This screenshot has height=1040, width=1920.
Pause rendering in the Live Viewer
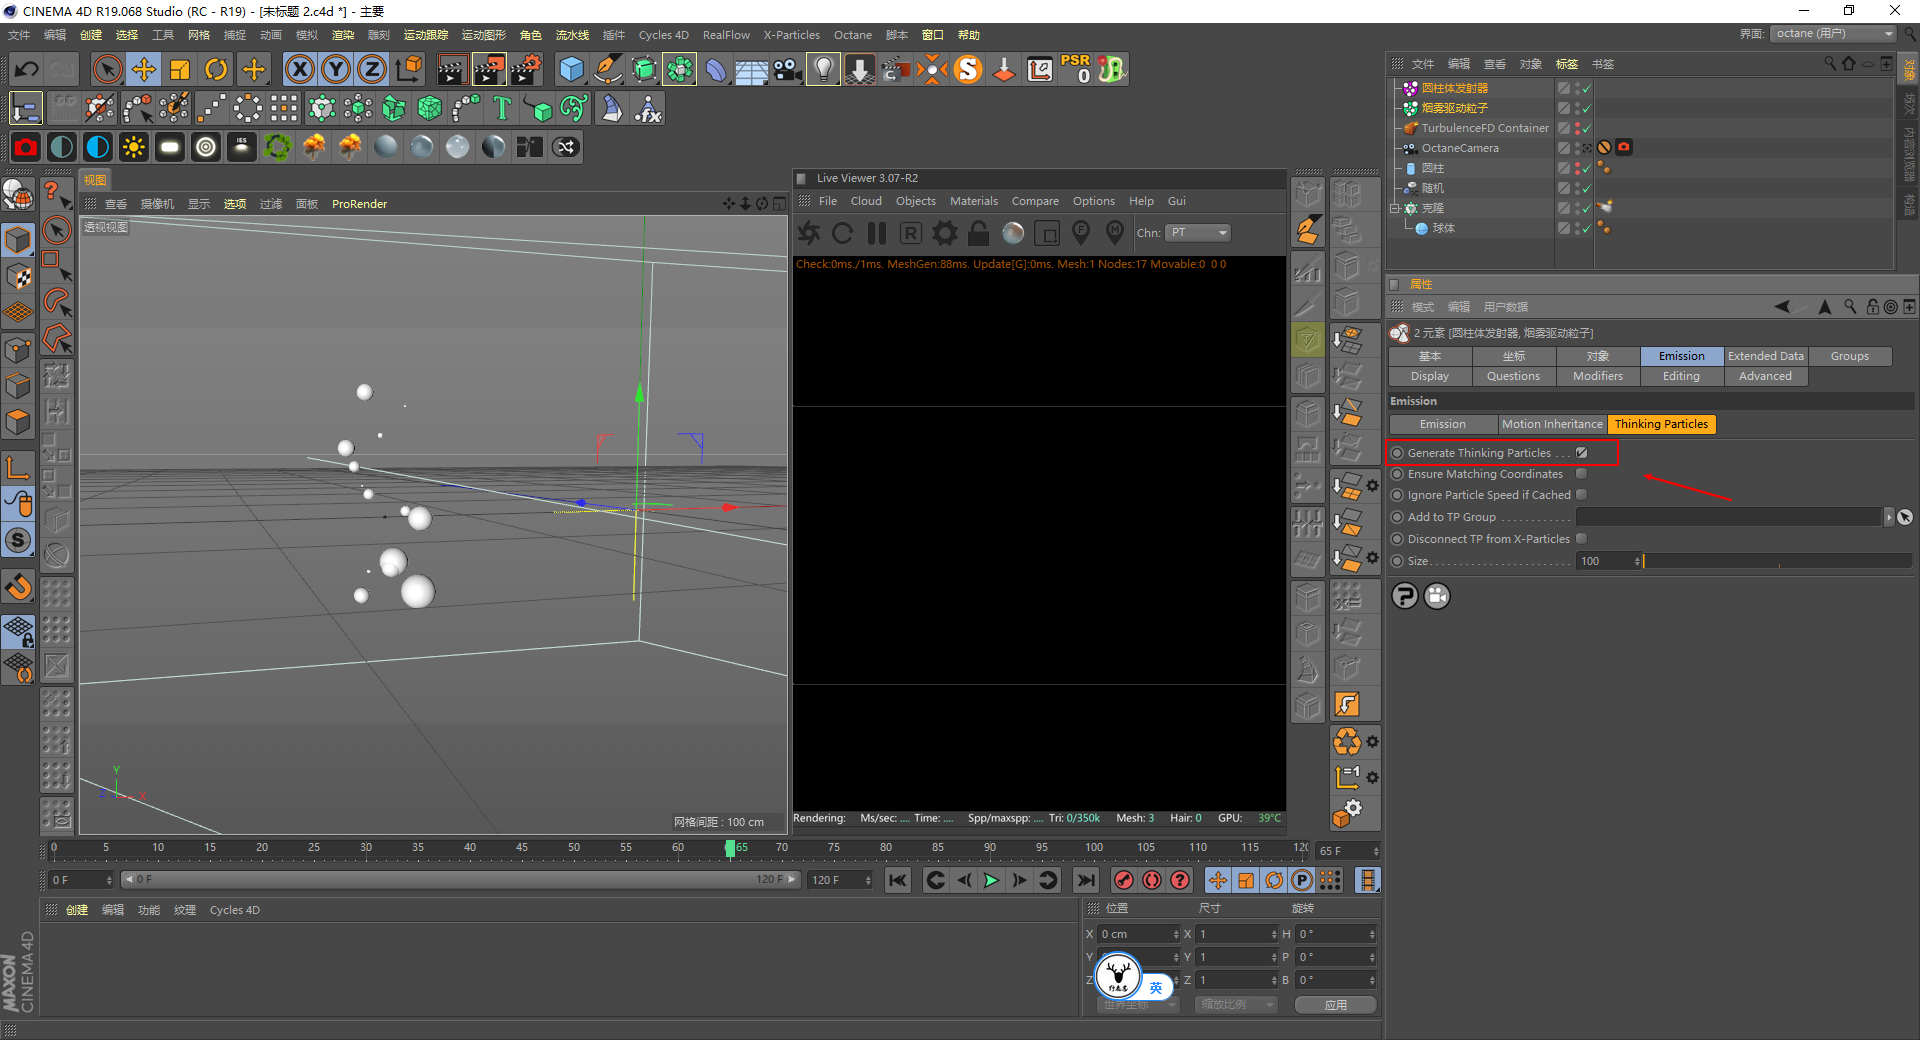pos(877,233)
